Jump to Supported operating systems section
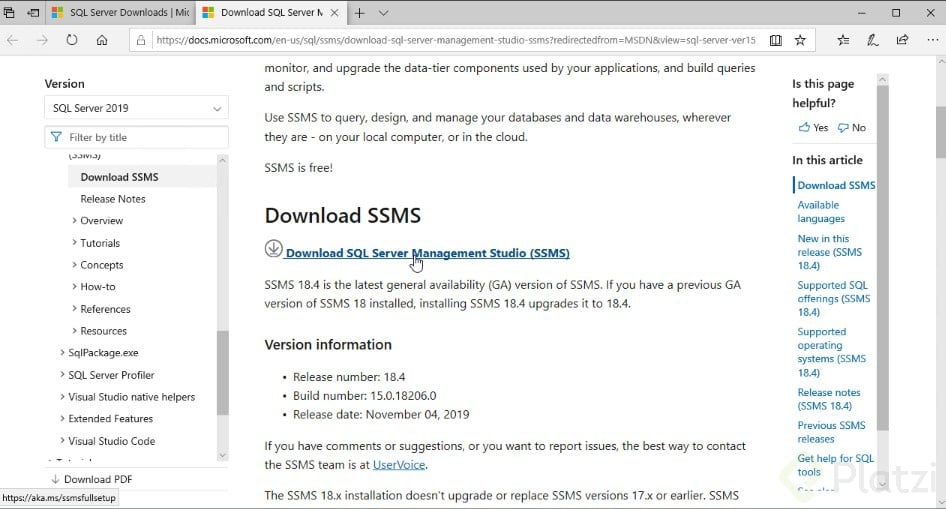The image size is (946, 509). [831, 352]
